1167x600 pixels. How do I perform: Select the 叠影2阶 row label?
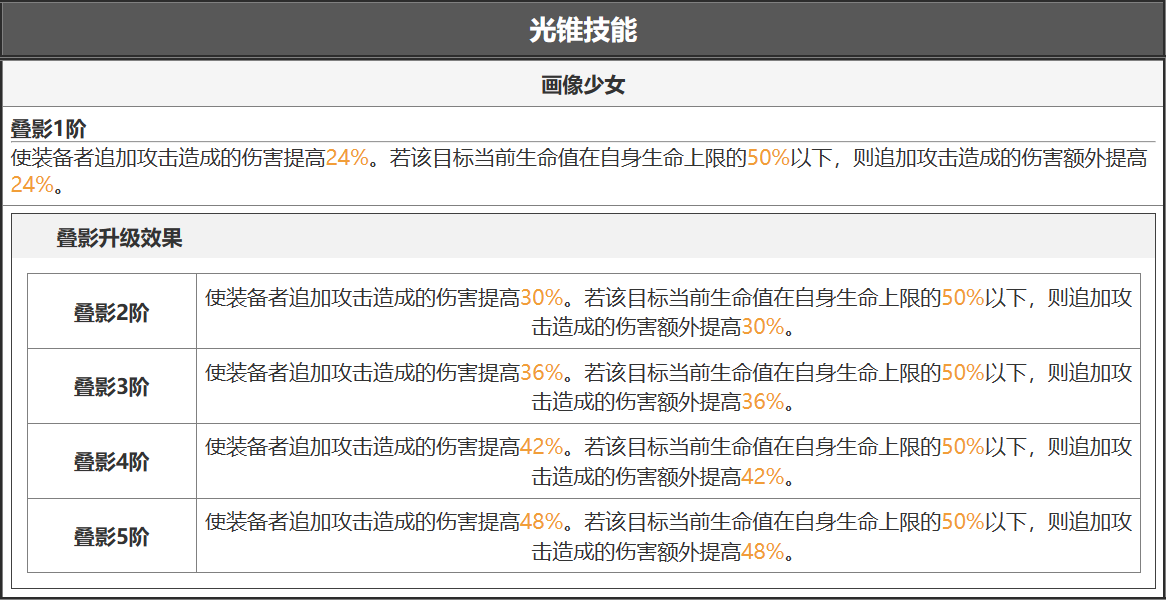111,313
